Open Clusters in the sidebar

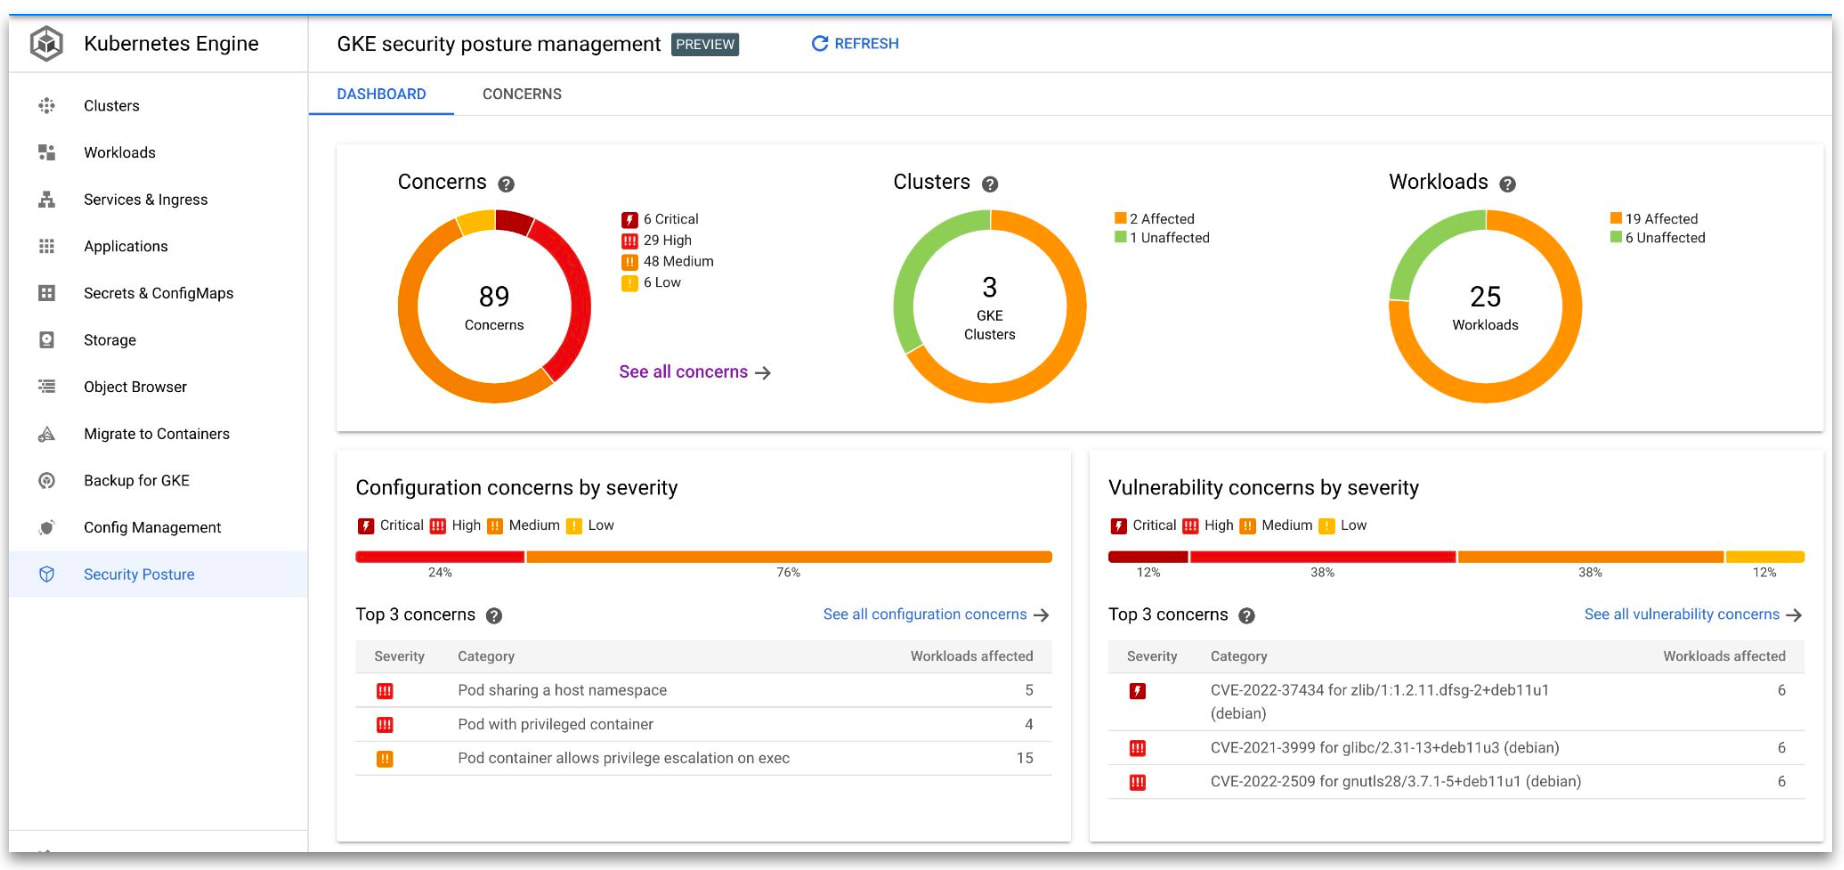tap(158, 106)
